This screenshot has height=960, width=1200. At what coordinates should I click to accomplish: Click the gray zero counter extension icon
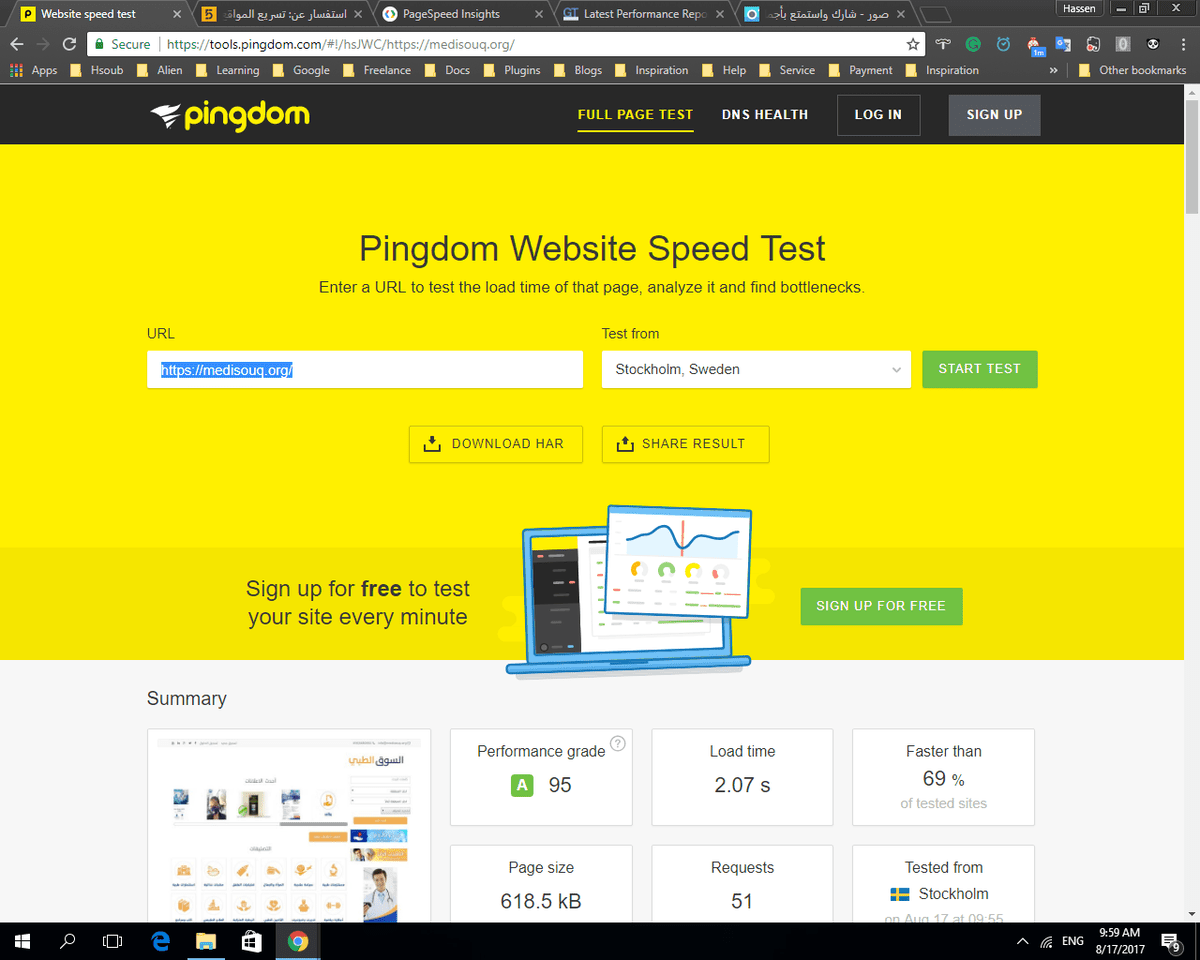1123,44
